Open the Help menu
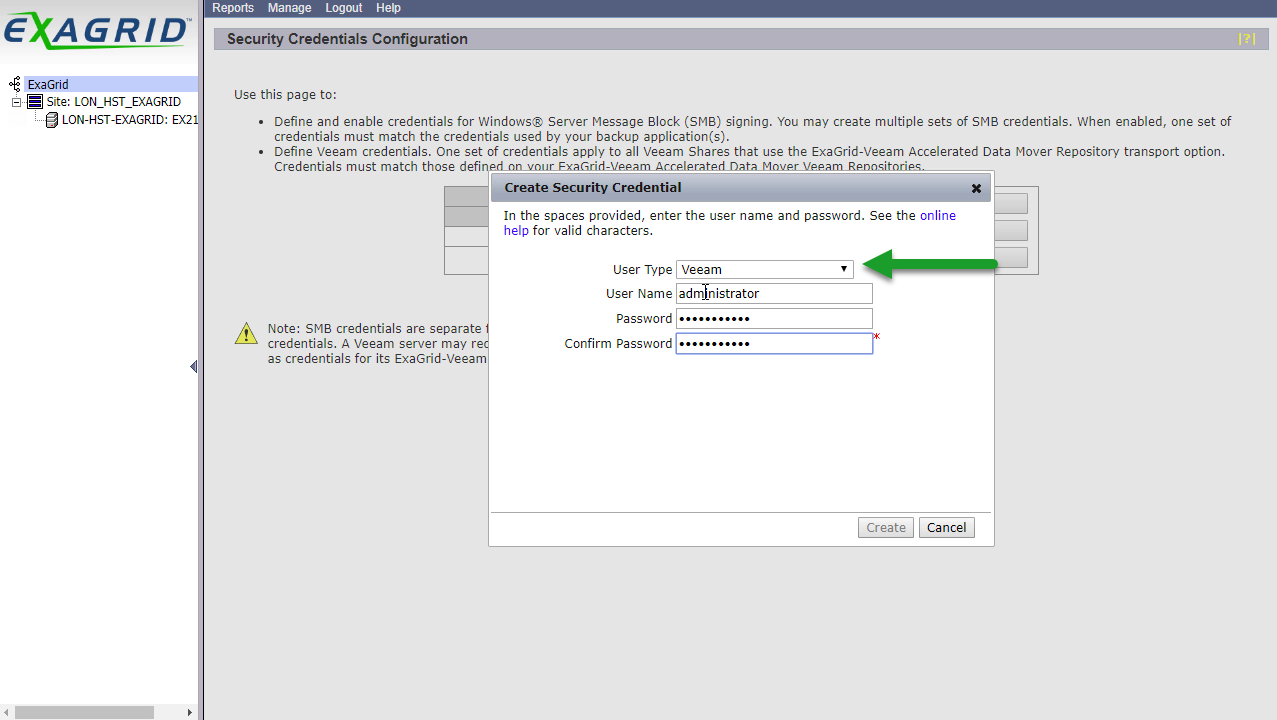 point(388,8)
